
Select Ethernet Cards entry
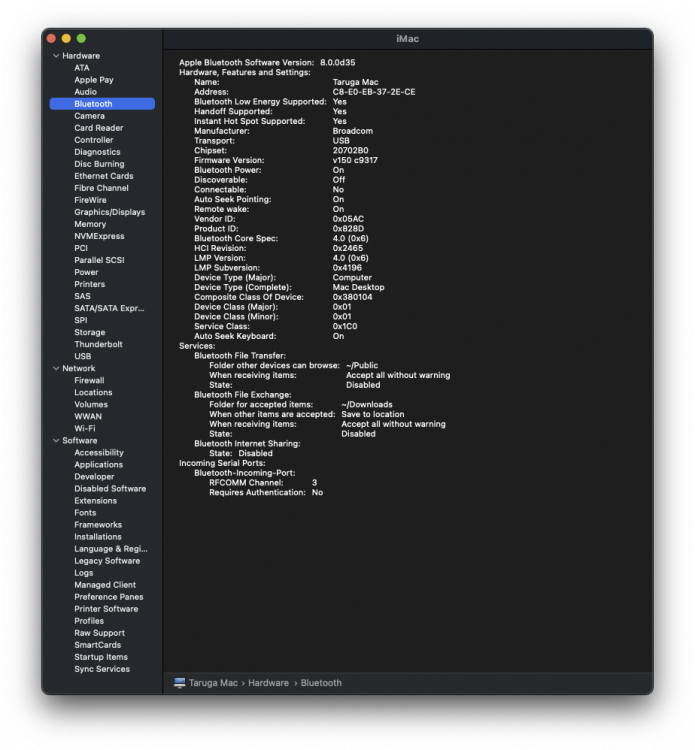(104, 176)
